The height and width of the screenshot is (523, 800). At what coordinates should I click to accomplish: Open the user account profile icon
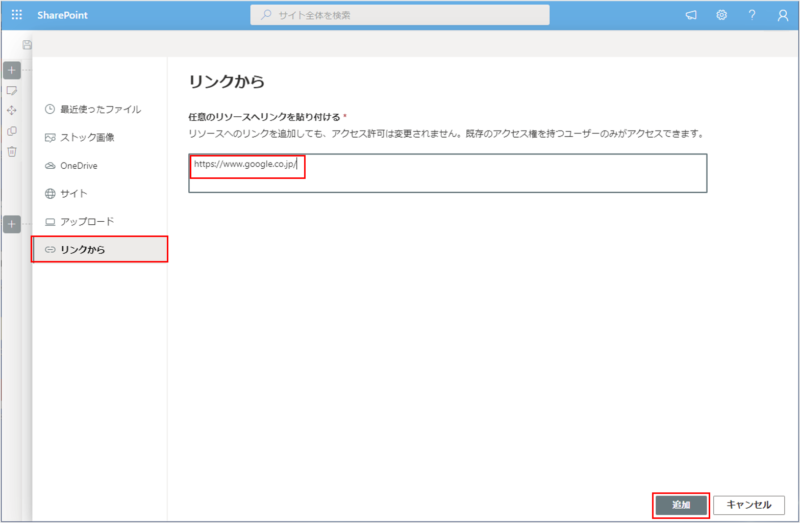point(782,15)
